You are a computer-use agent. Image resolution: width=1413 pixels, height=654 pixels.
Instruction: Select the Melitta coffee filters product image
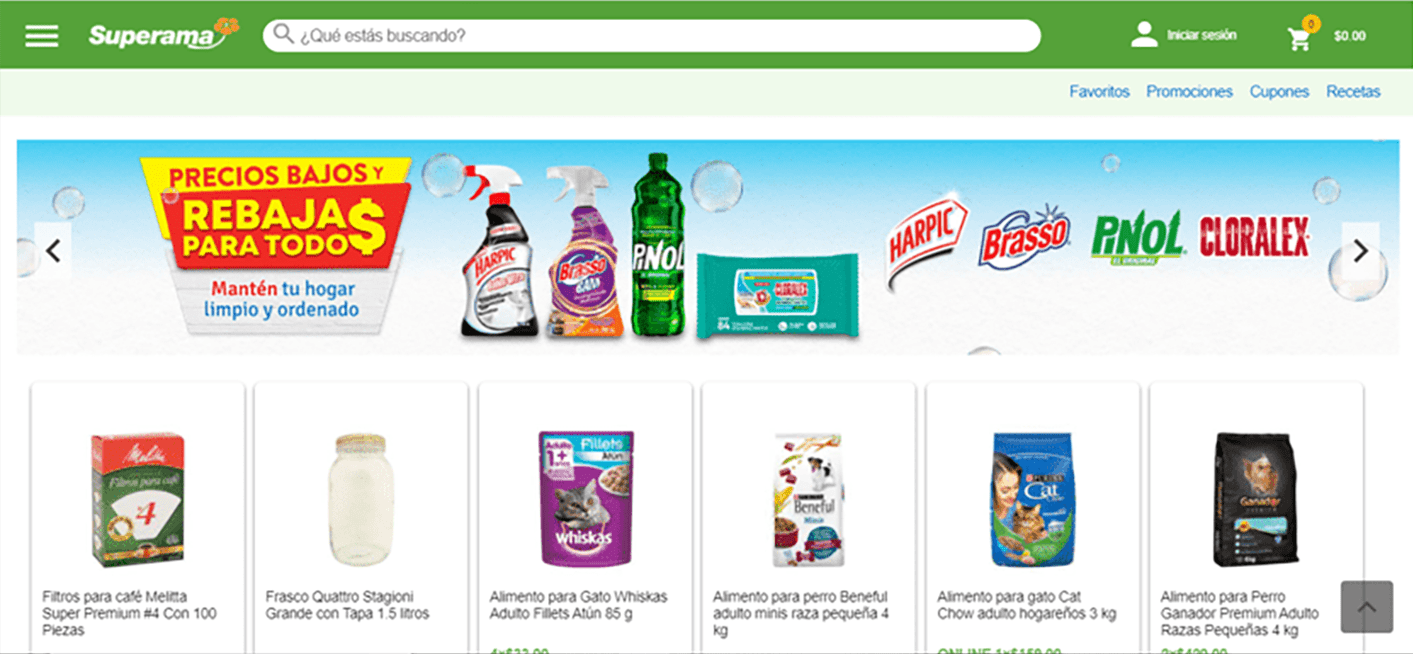[138, 499]
